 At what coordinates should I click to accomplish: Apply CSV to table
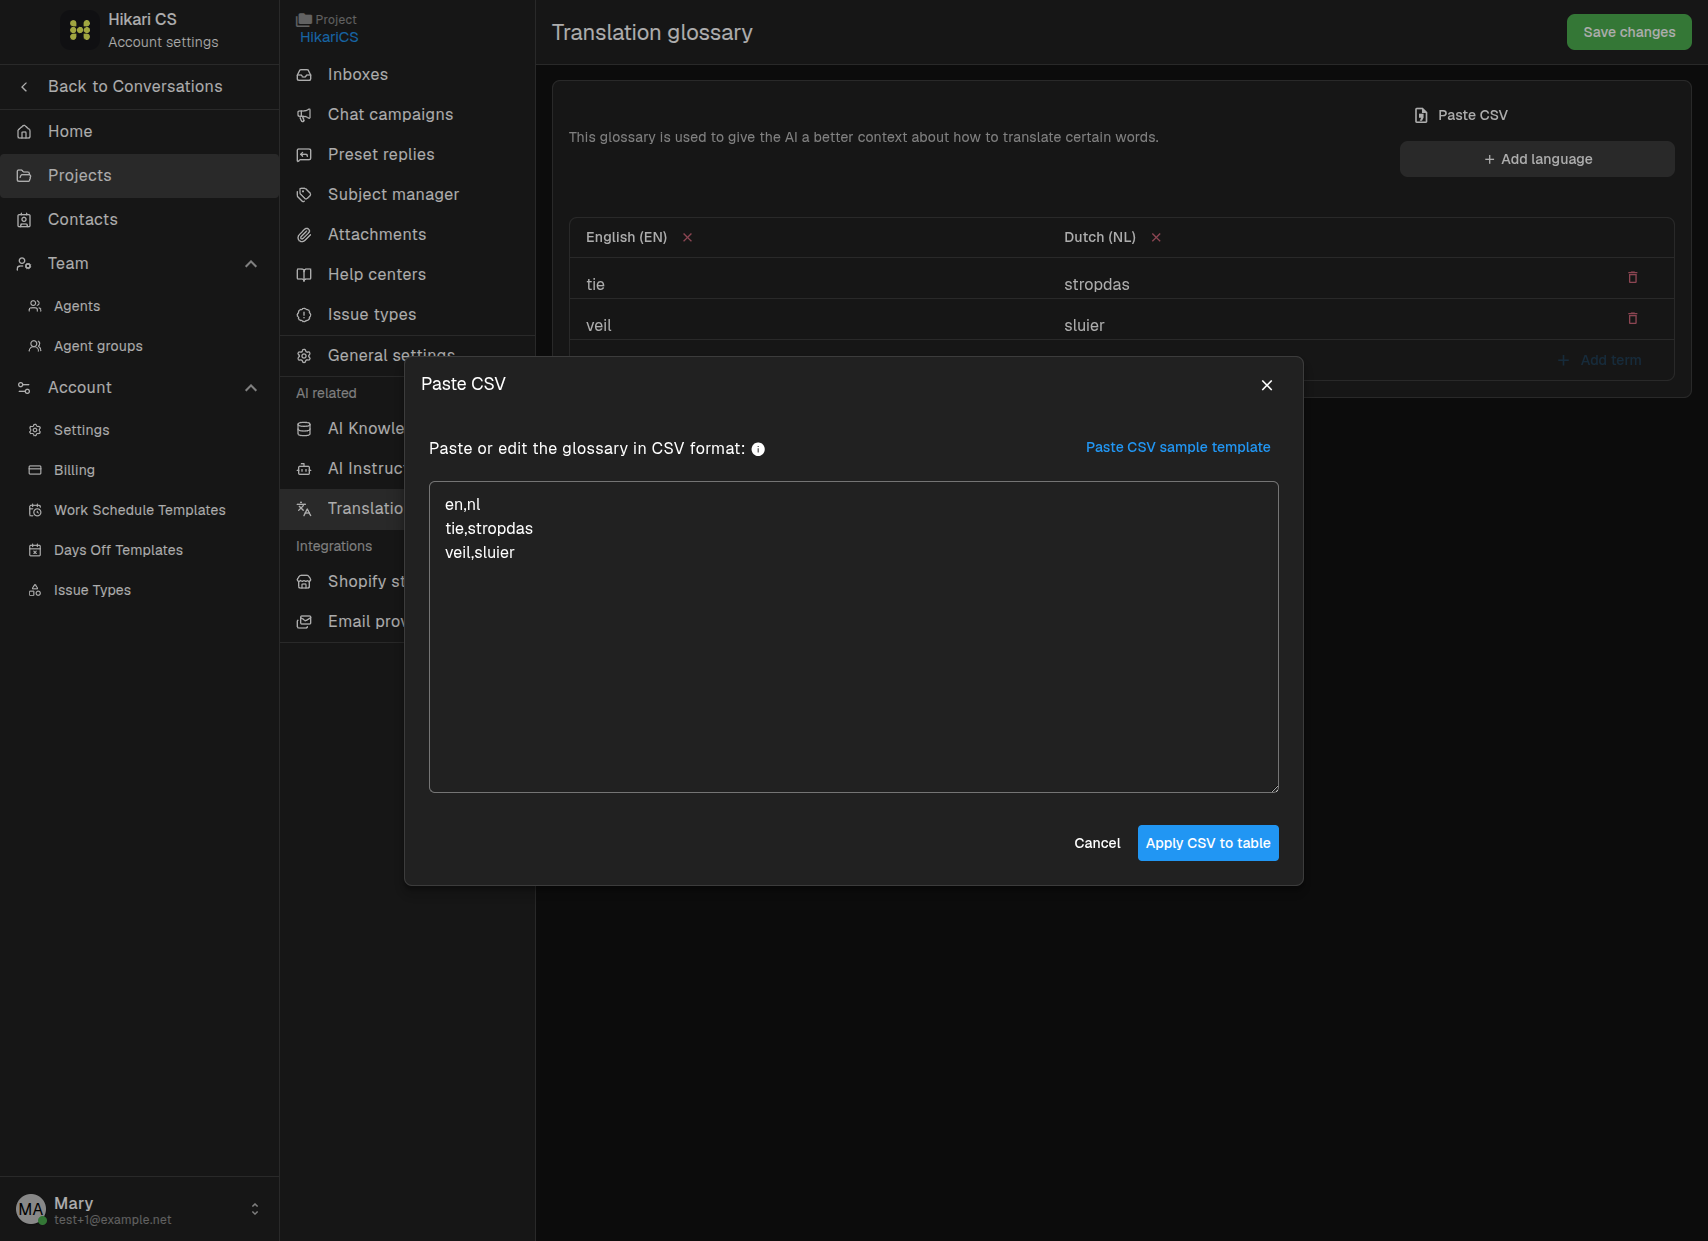click(1208, 843)
